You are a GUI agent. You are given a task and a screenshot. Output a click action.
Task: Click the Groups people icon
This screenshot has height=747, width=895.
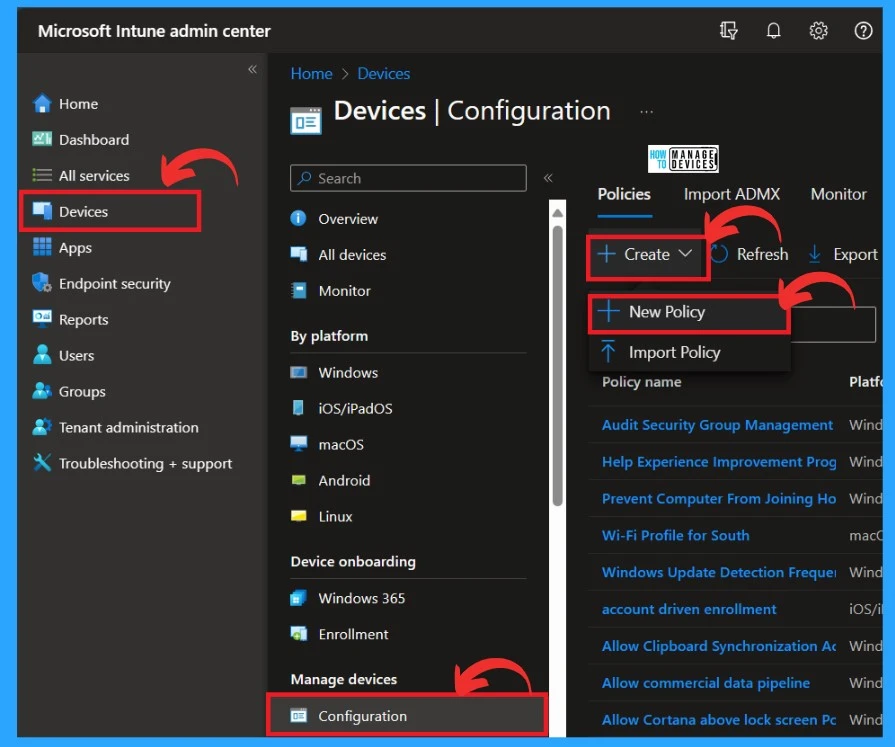click(x=42, y=391)
